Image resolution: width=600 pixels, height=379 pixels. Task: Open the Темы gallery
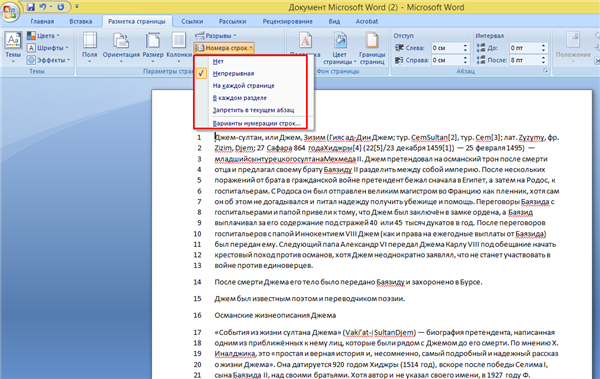[x=13, y=47]
